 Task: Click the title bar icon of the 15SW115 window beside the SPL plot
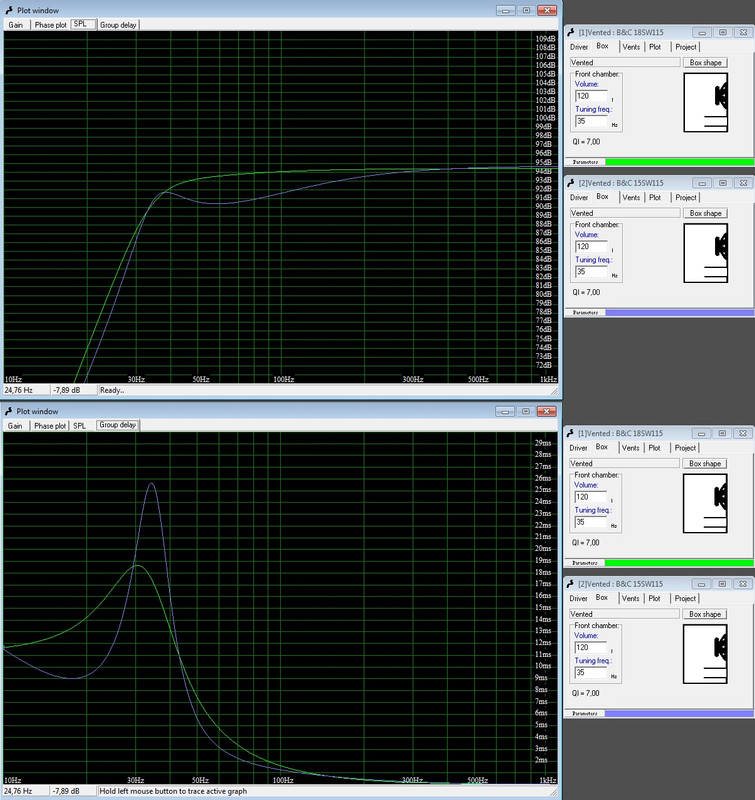tap(571, 183)
